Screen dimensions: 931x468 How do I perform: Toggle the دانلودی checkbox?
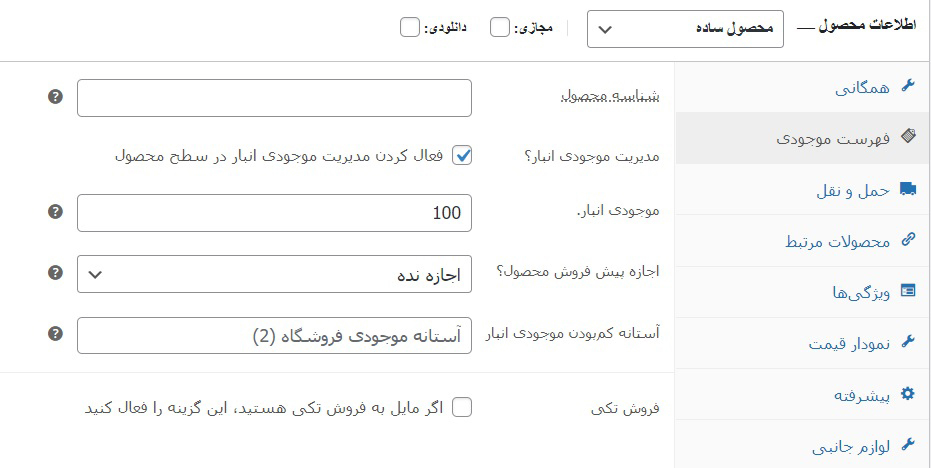[x=410, y=27]
